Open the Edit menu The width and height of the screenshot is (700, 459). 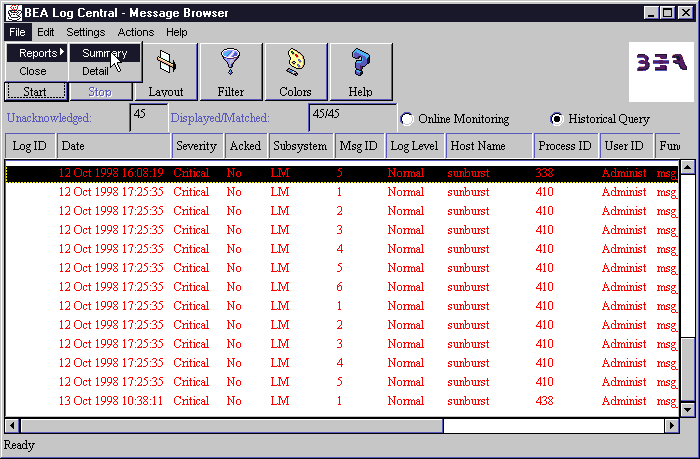click(46, 32)
